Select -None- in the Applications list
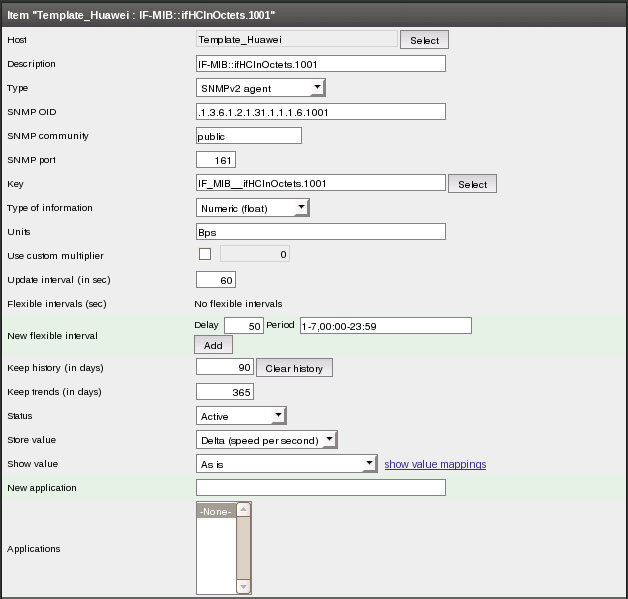Viewport: 628px width, 599px height. (x=215, y=512)
